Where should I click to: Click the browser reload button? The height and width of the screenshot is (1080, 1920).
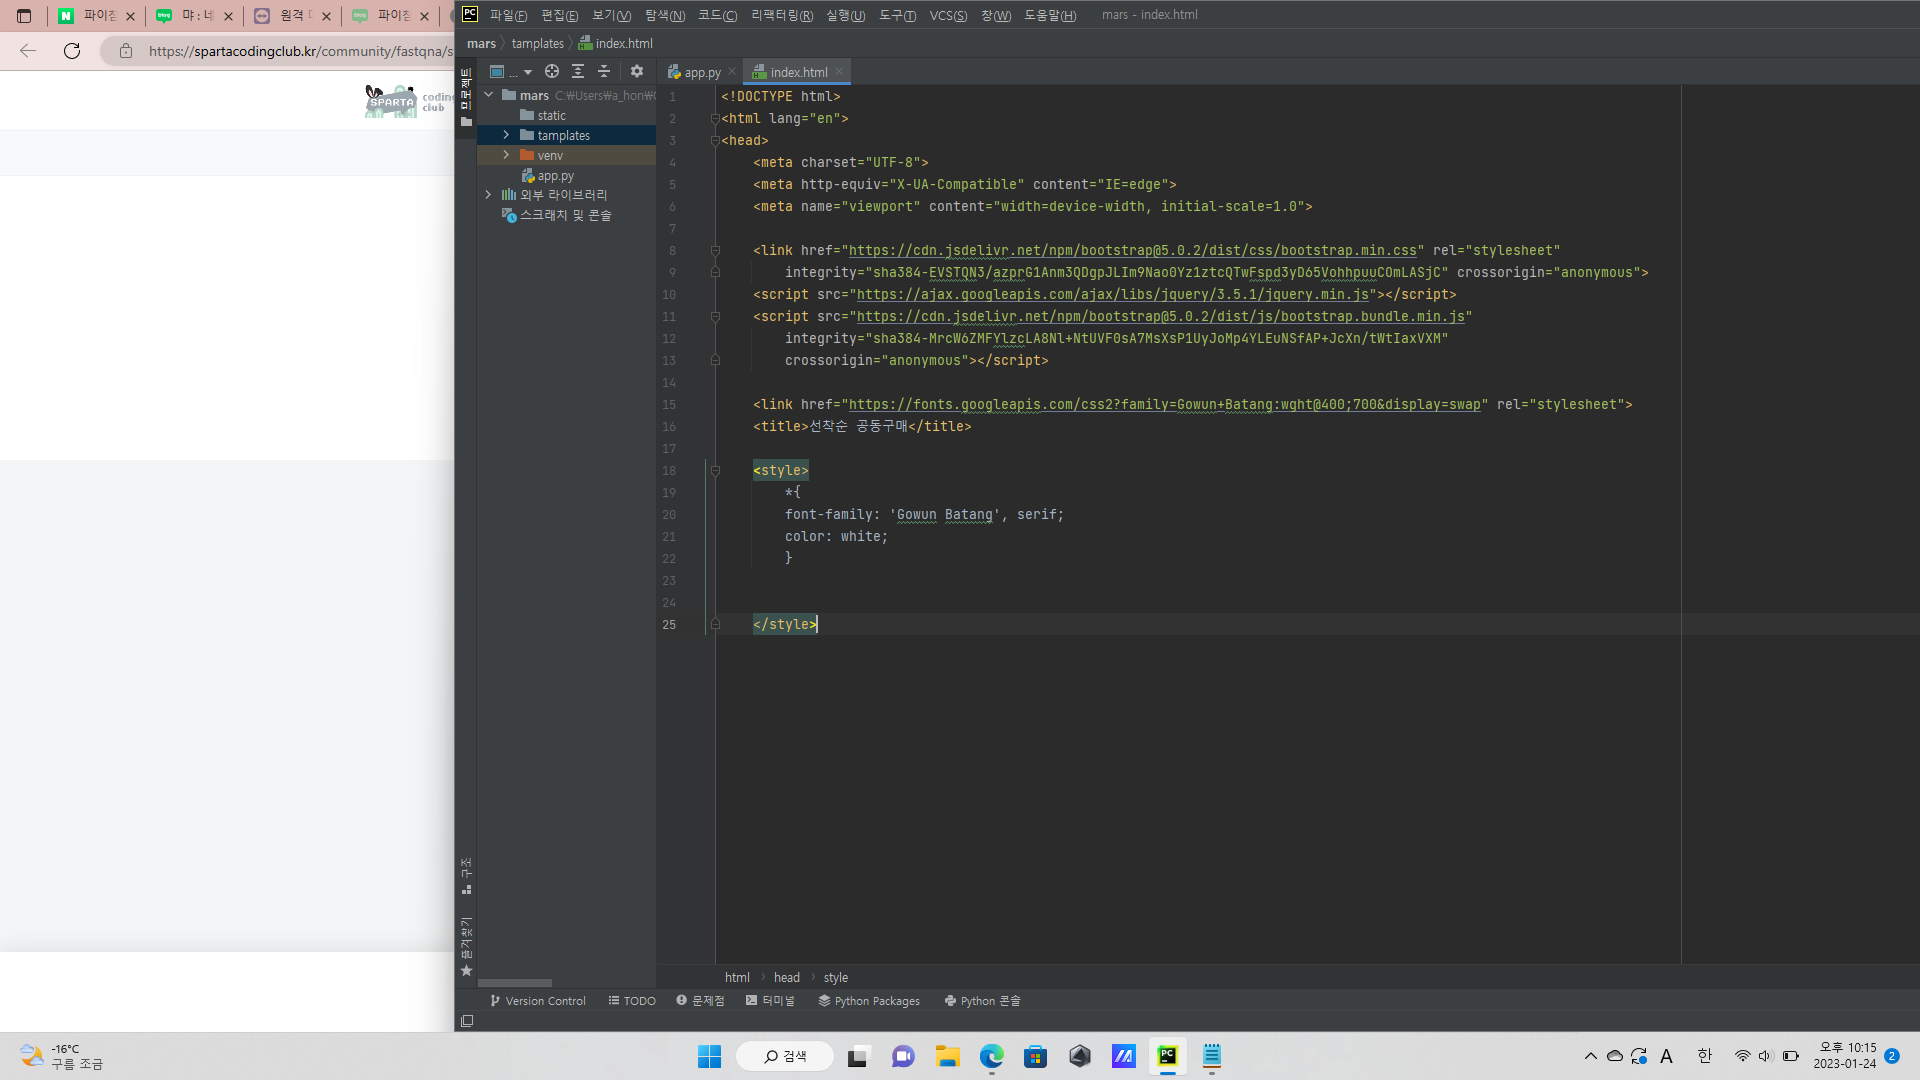[72, 51]
